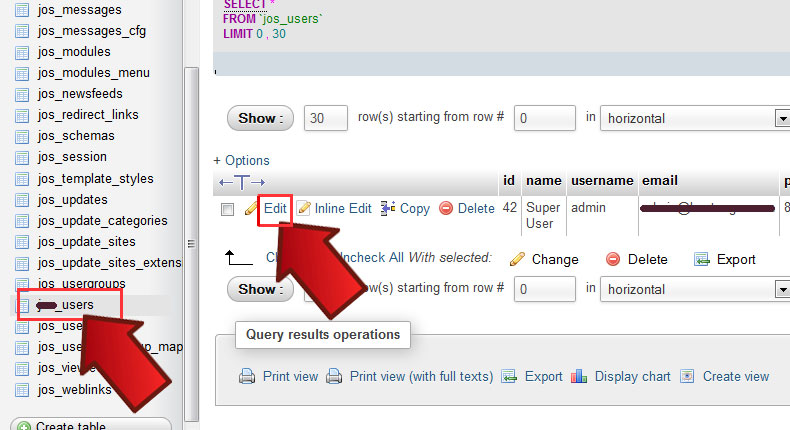Toggle full texts using the ←T→ control
The height and width of the screenshot is (430, 790).
point(241,182)
